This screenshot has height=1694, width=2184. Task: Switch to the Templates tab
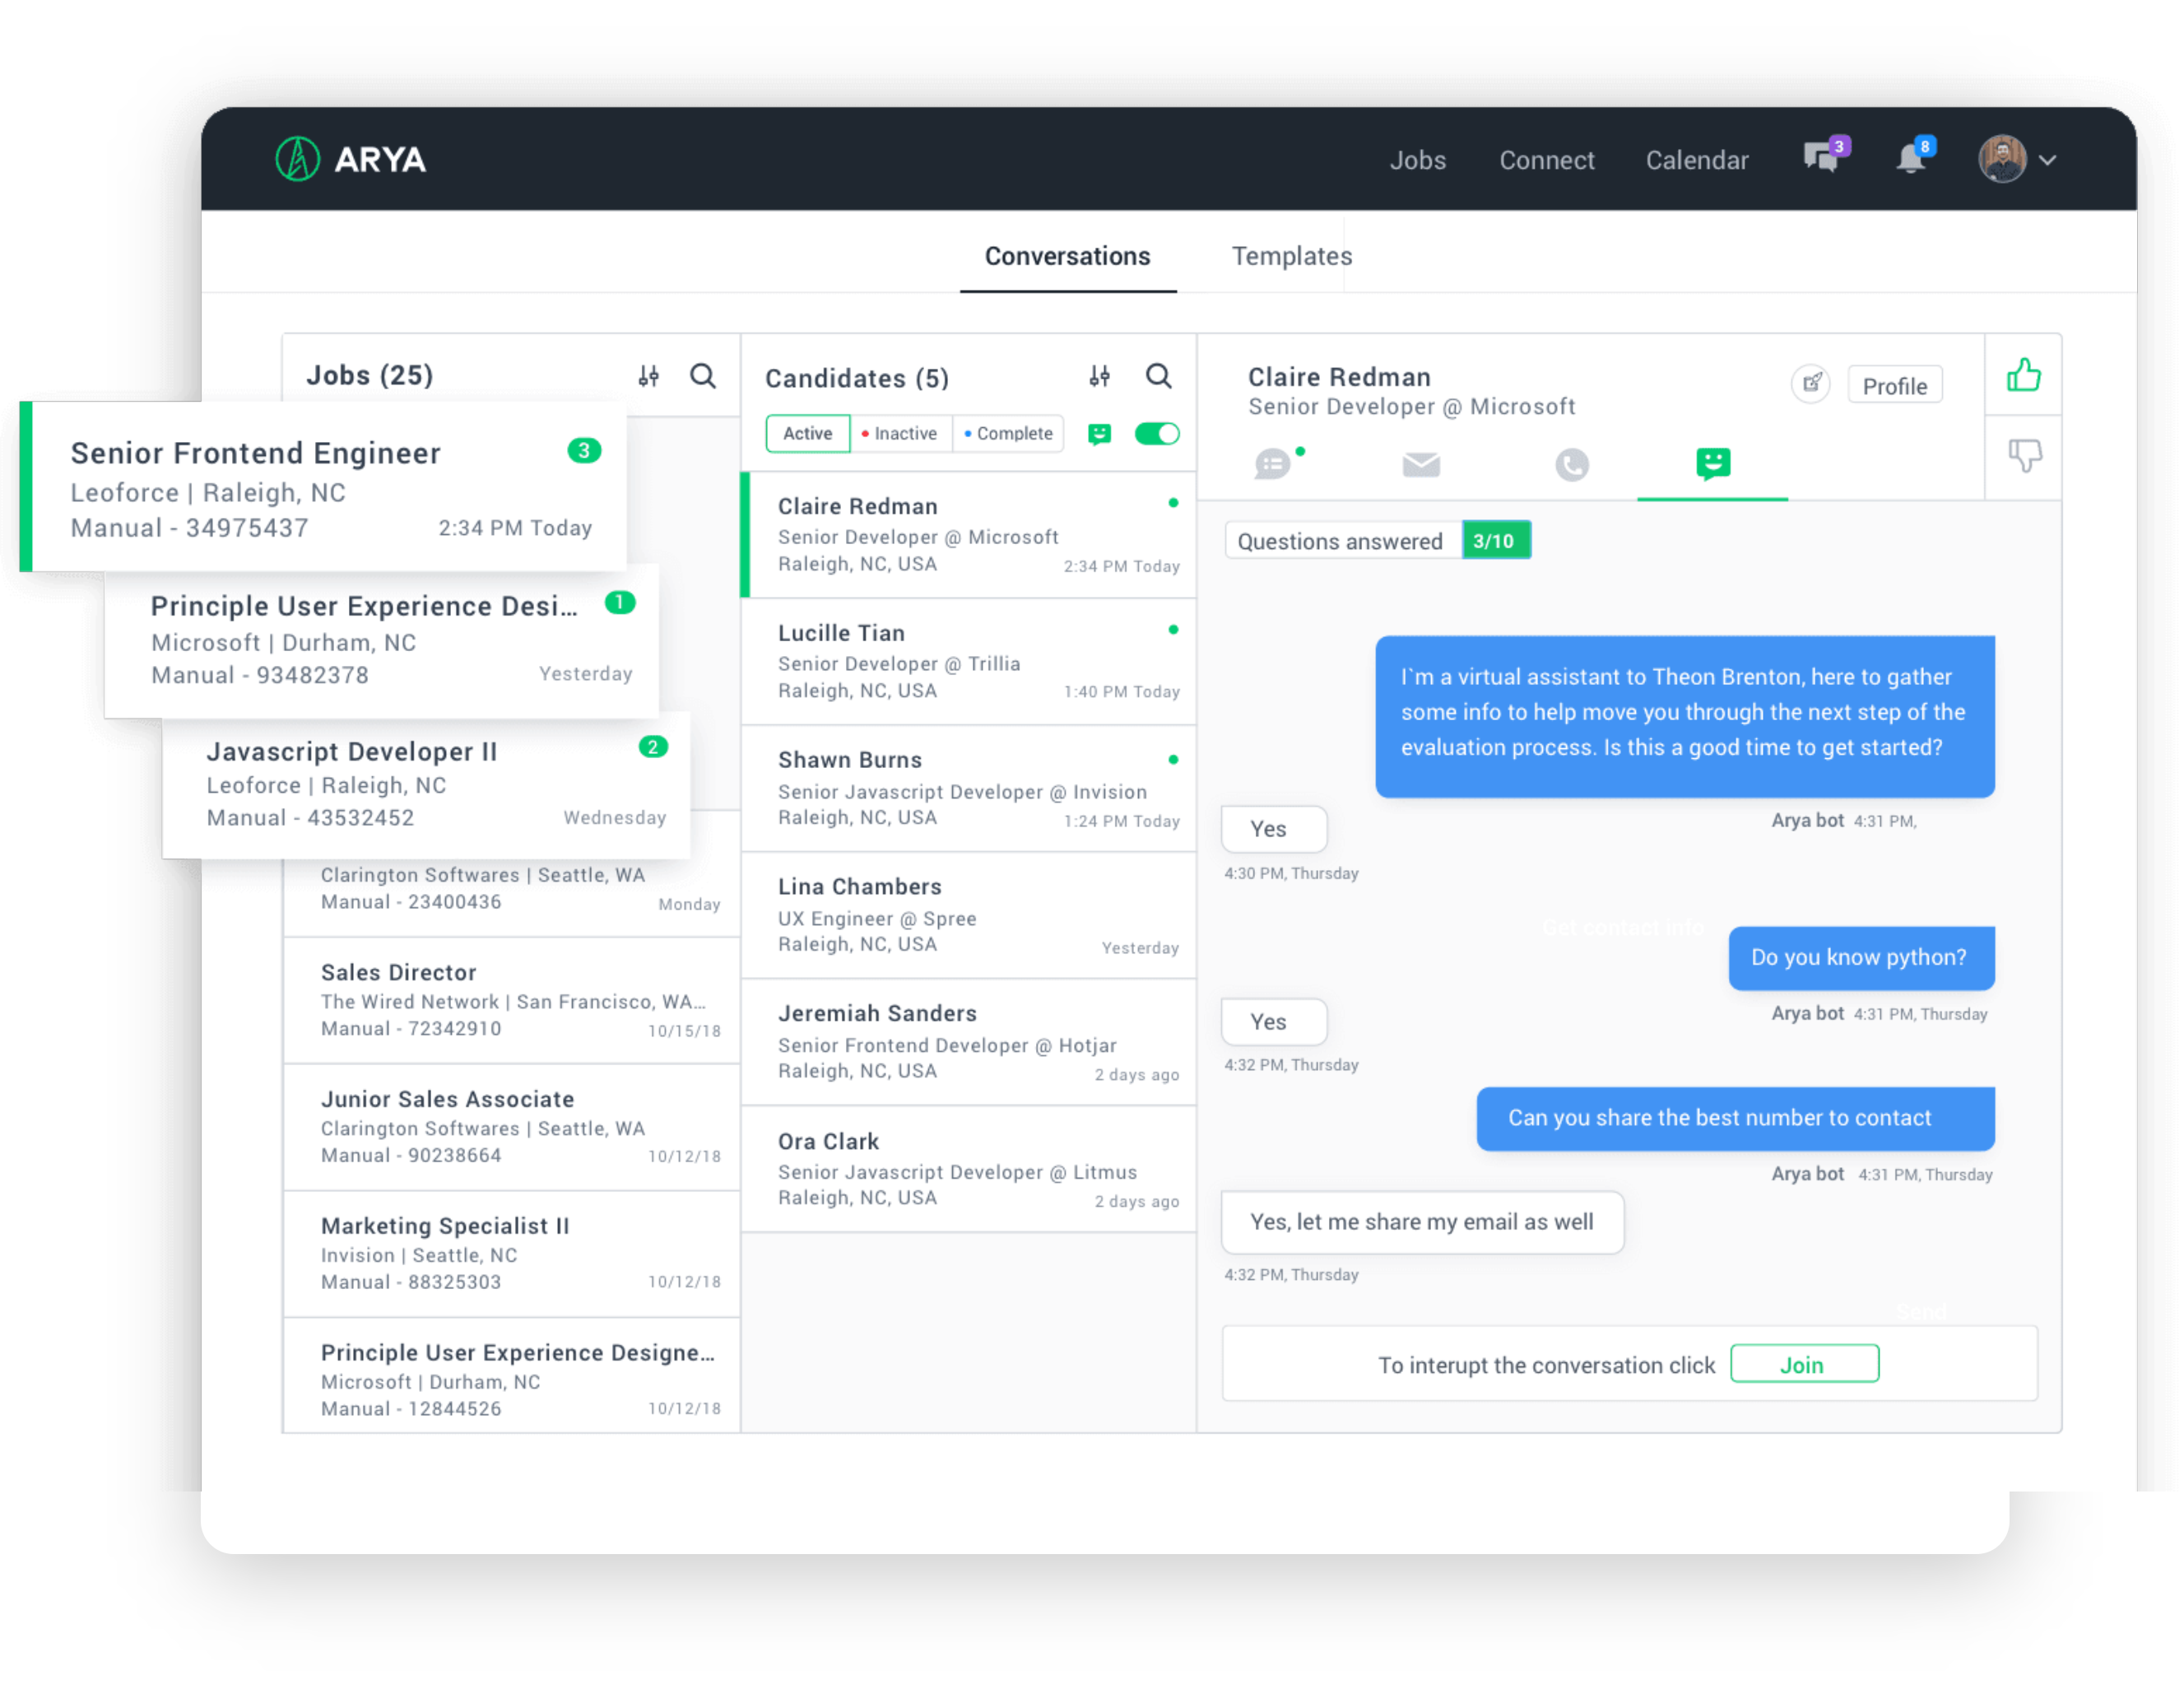point(1291,256)
